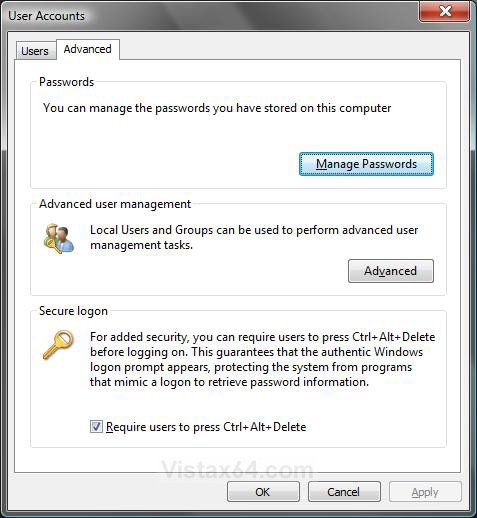Click the Ctrl+Alt+Delete security explanation paragraph

(x=262, y=359)
